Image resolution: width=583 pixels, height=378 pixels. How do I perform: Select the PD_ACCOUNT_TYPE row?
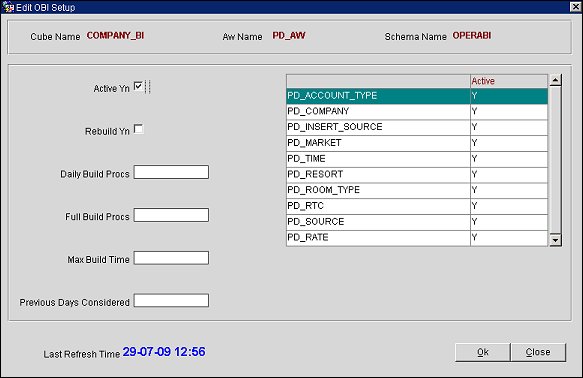[x=417, y=96]
